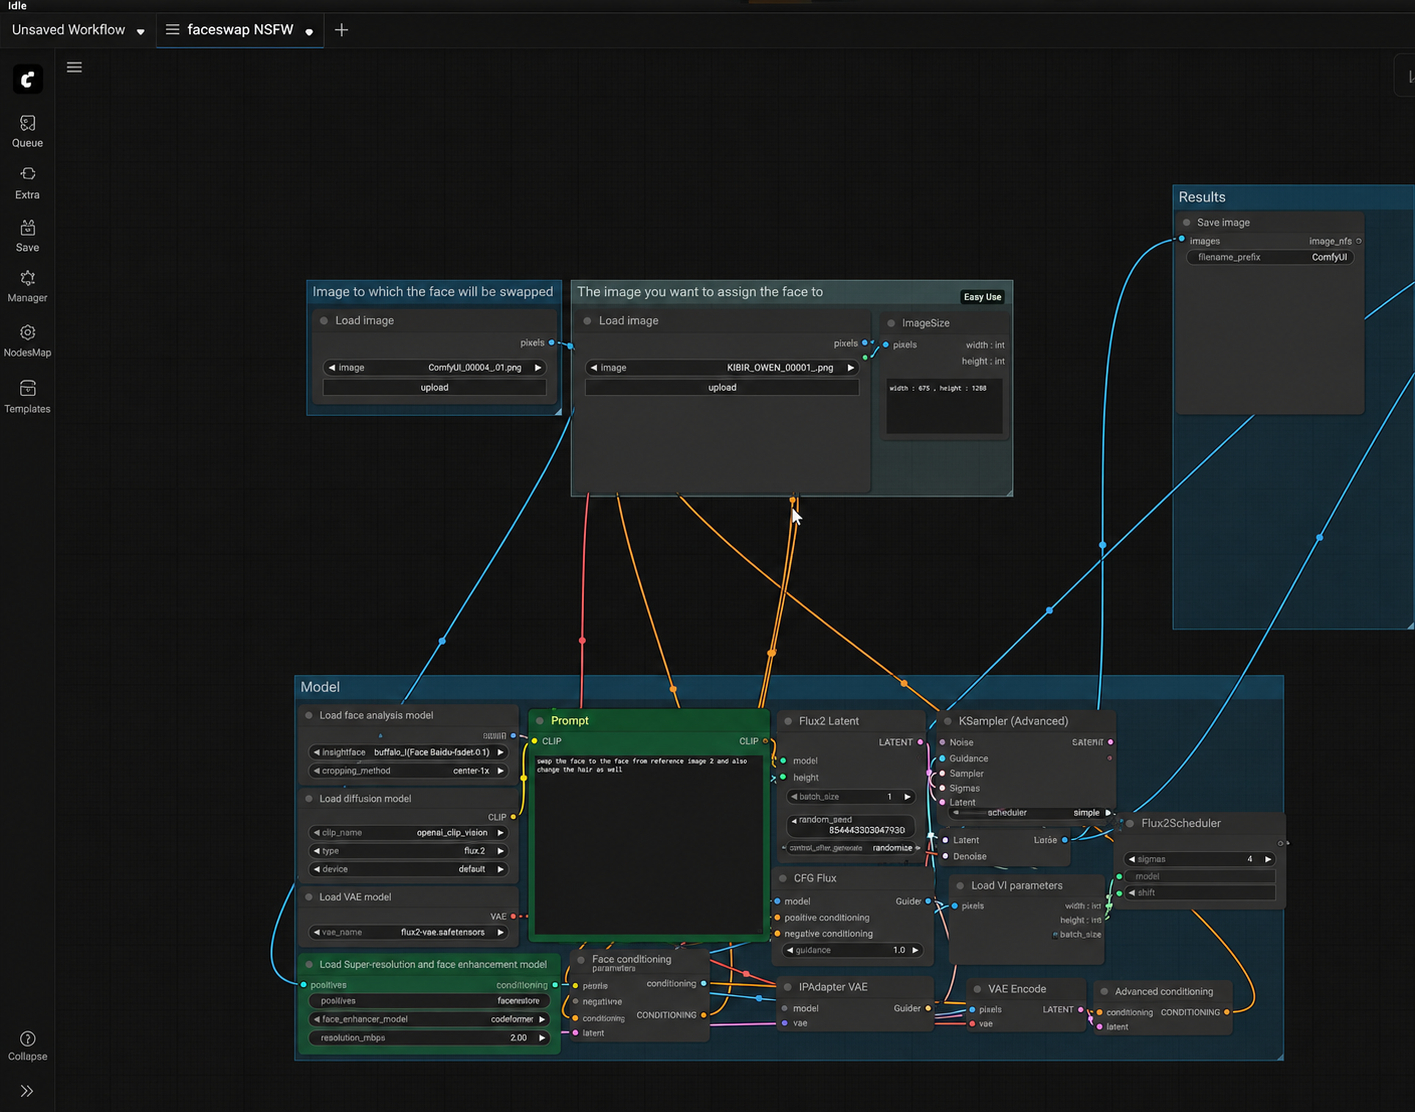Open the vae_name flux2-vae.safetensors selector
The width and height of the screenshot is (1415, 1112).
[409, 932]
